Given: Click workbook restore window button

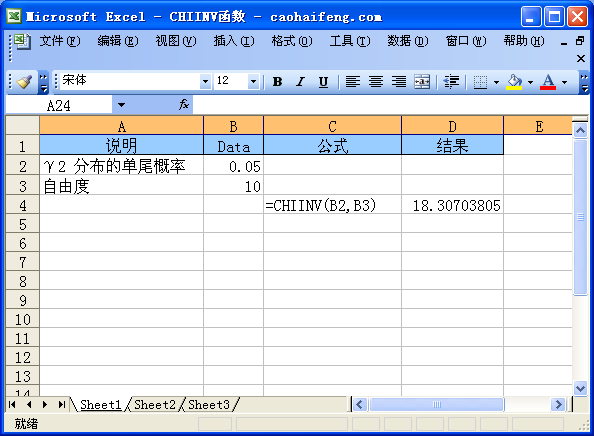Looking at the screenshot, I should click(580, 41).
